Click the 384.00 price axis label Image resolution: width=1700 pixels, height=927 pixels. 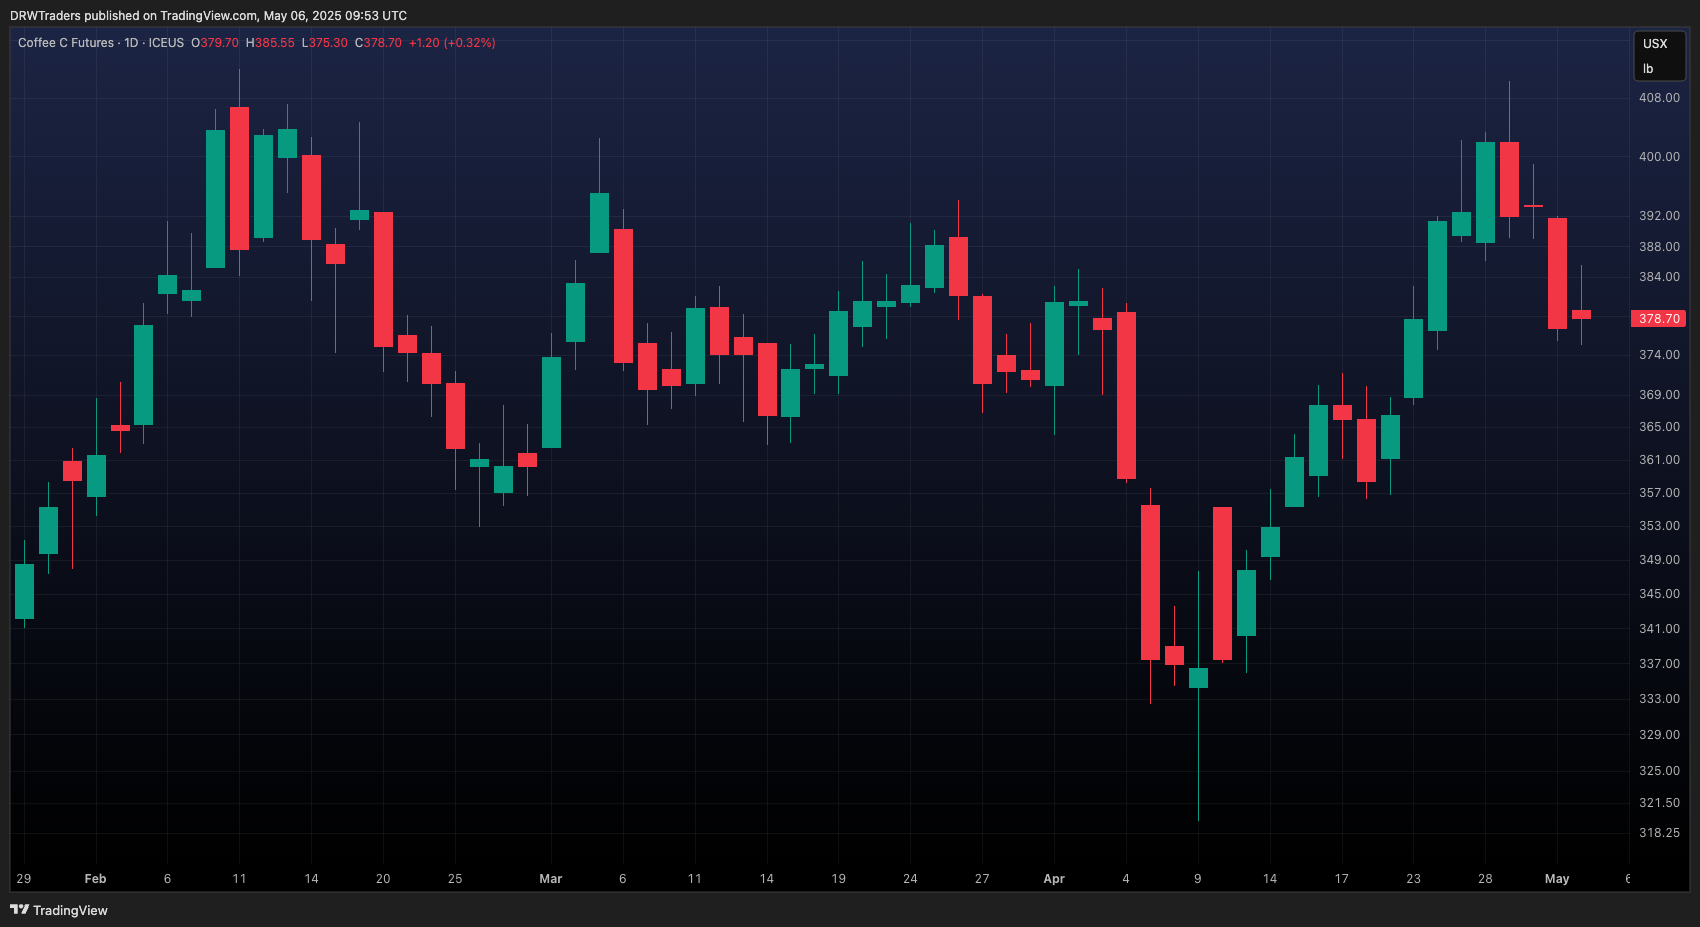coord(1659,277)
